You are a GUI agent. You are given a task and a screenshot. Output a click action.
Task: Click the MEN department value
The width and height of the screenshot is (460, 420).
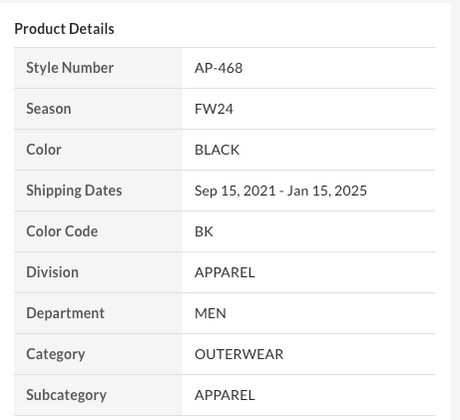pyautogui.click(x=210, y=313)
